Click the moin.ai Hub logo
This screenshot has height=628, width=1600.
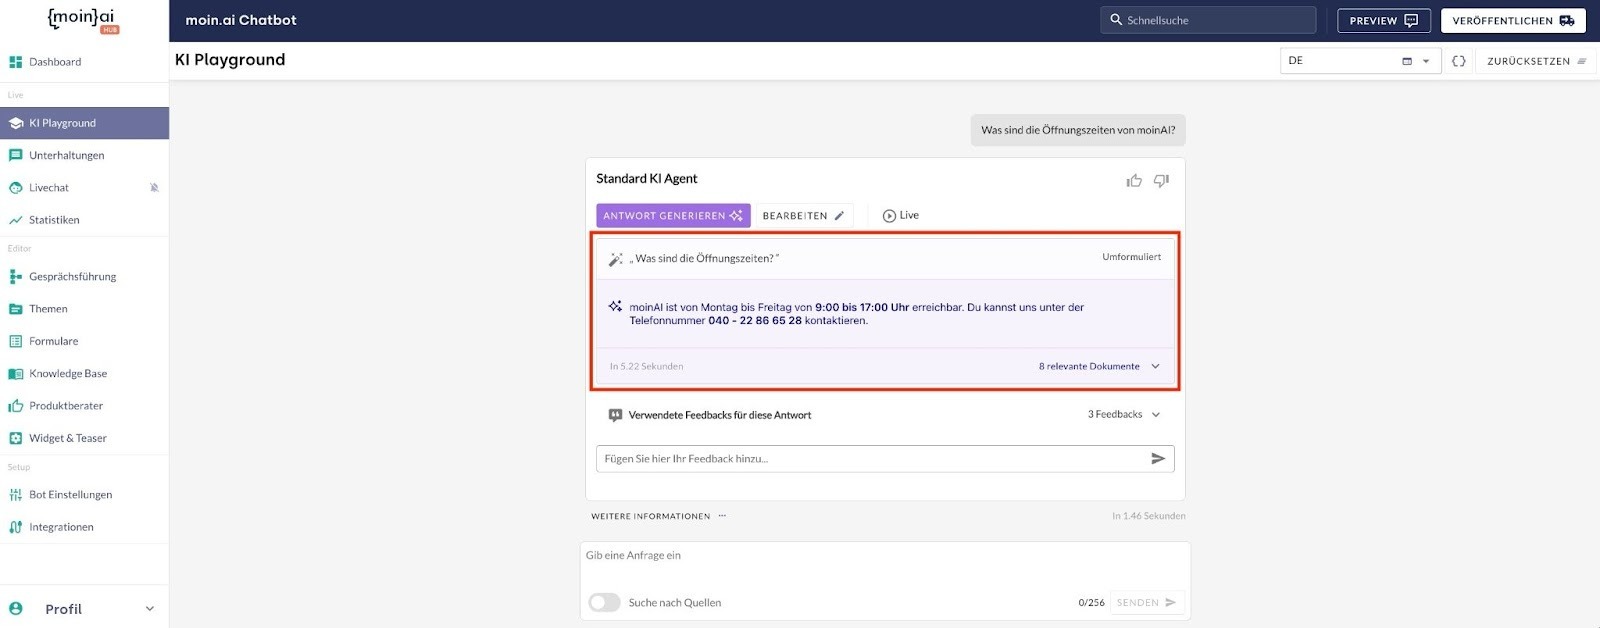click(x=83, y=20)
